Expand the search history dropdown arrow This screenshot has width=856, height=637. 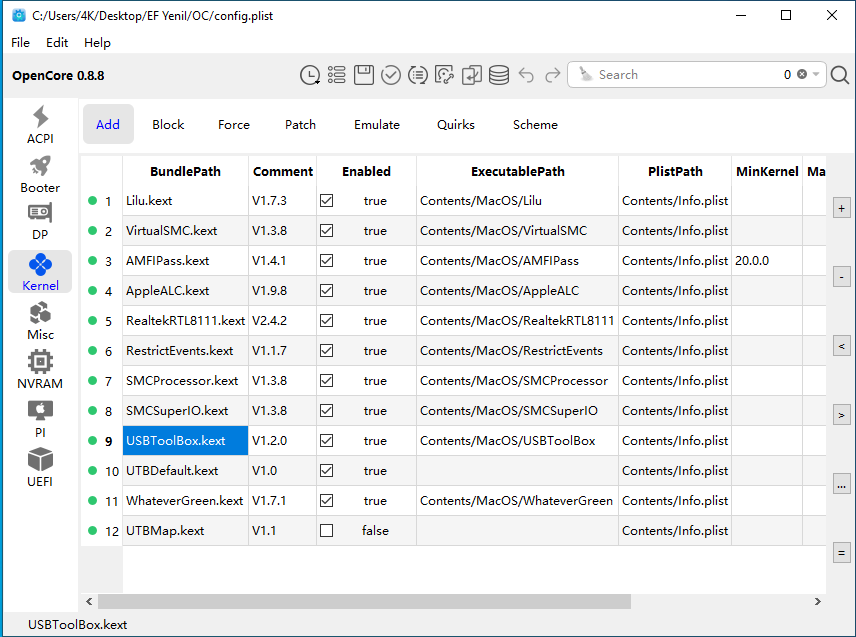816,74
